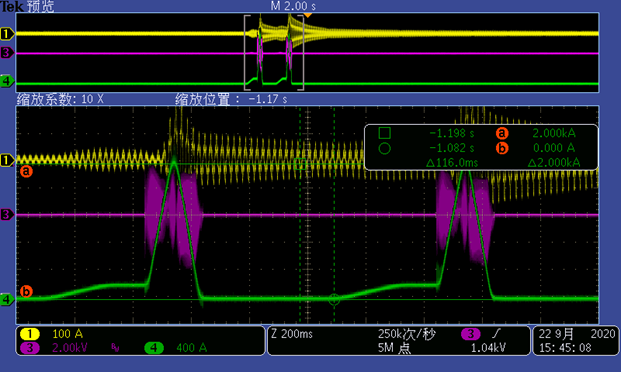Select orange cursor b marker on waveform
This screenshot has width=621, height=372.
pos(26,291)
